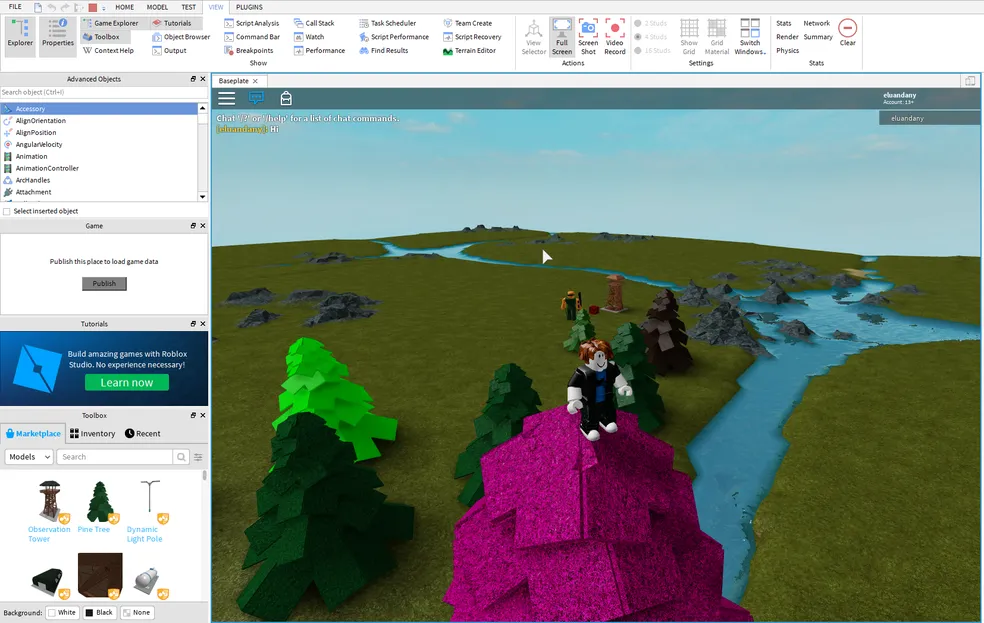Open the in-game hamburger menu
The height and width of the screenshot is (623, 984).
227,99
